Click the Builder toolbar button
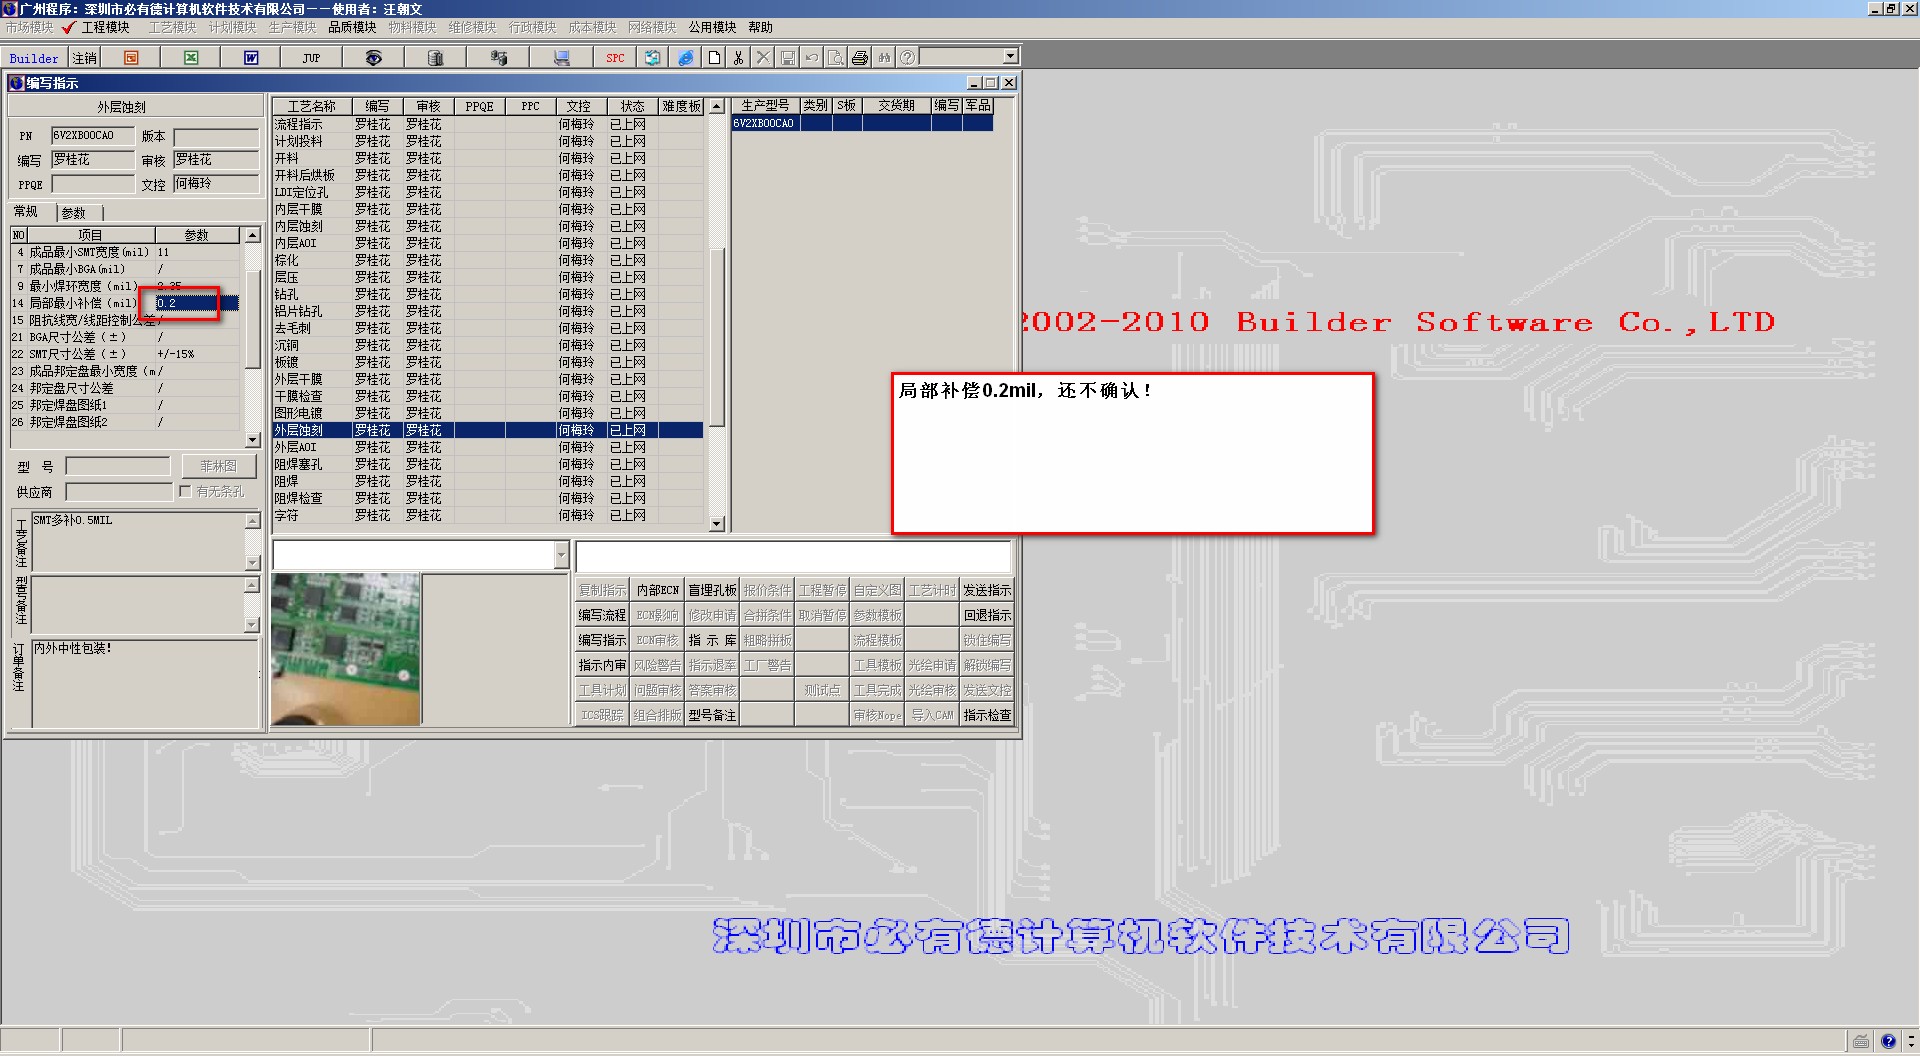This screenshot has height=1056, width=1920. [34, 58]
